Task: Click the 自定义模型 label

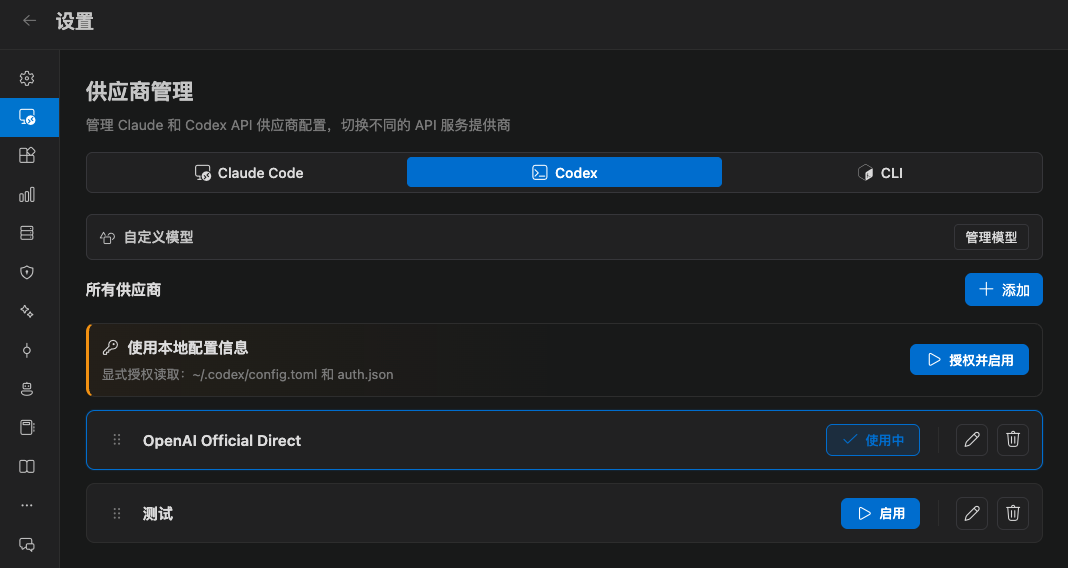Action: (158, 237)
